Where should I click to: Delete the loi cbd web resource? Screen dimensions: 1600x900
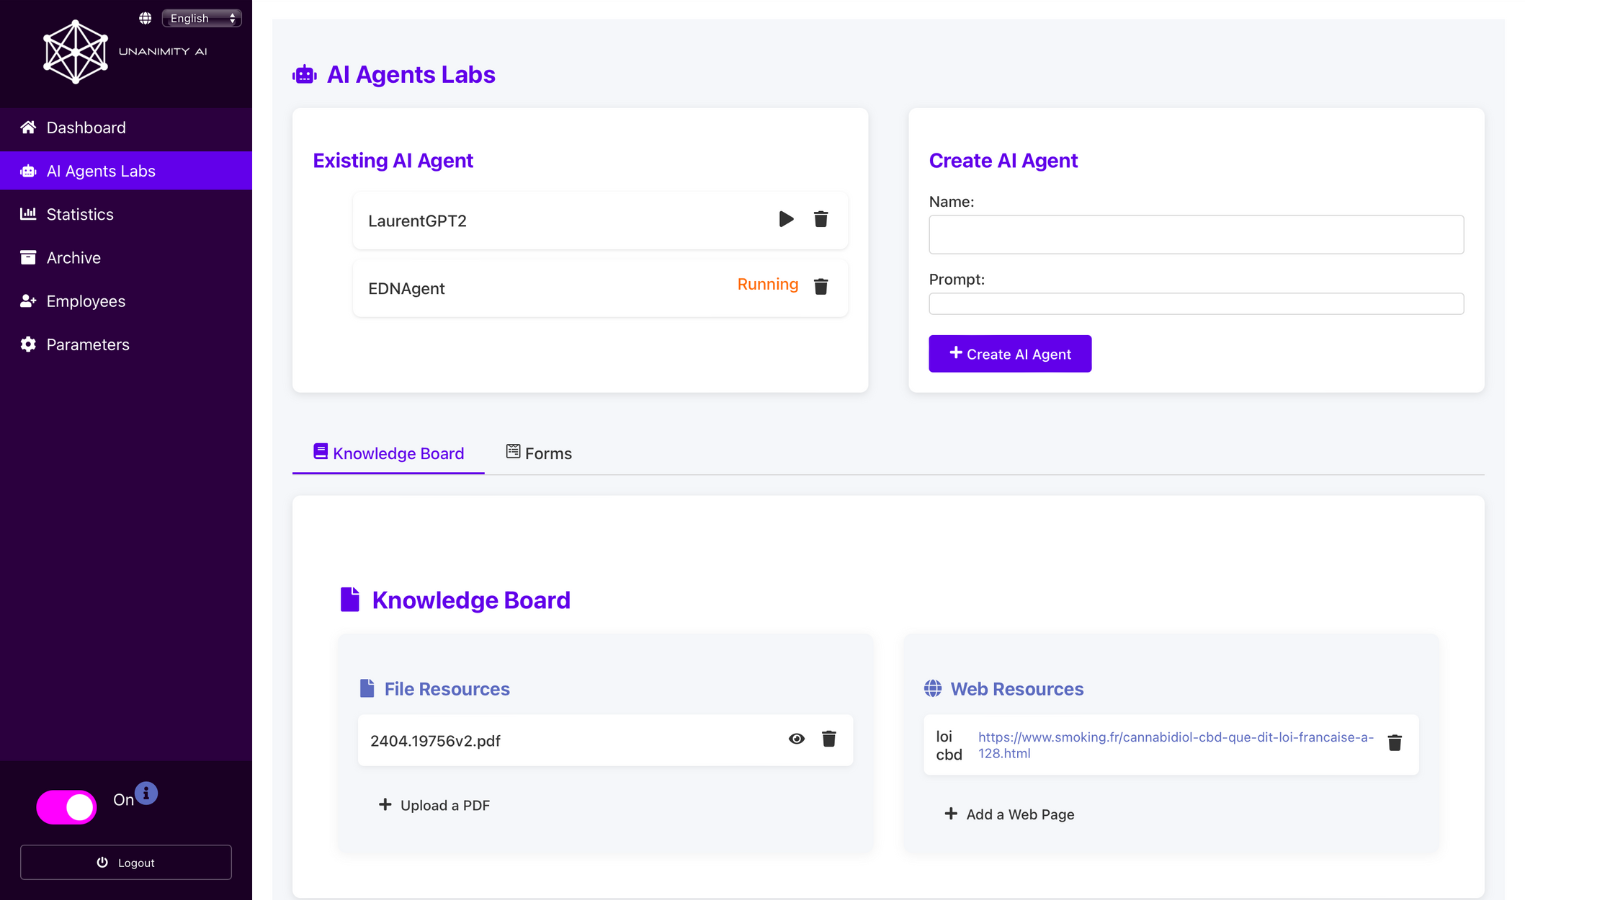[x=1395, y=743]
